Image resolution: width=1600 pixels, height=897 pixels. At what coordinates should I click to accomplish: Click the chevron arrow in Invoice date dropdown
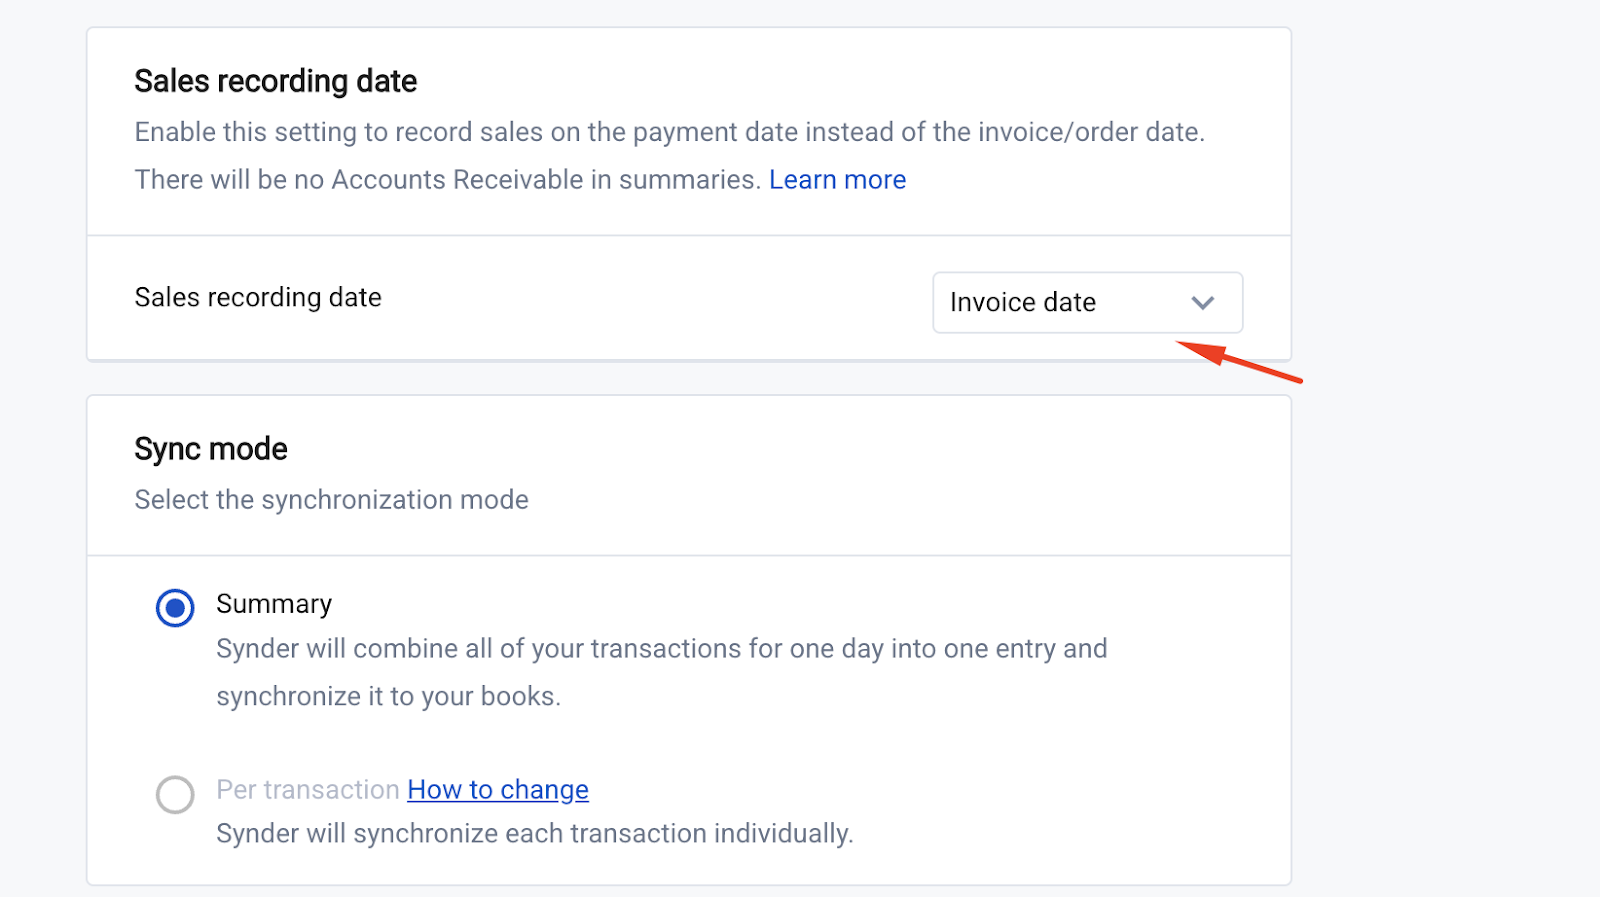pos(1203,303)
